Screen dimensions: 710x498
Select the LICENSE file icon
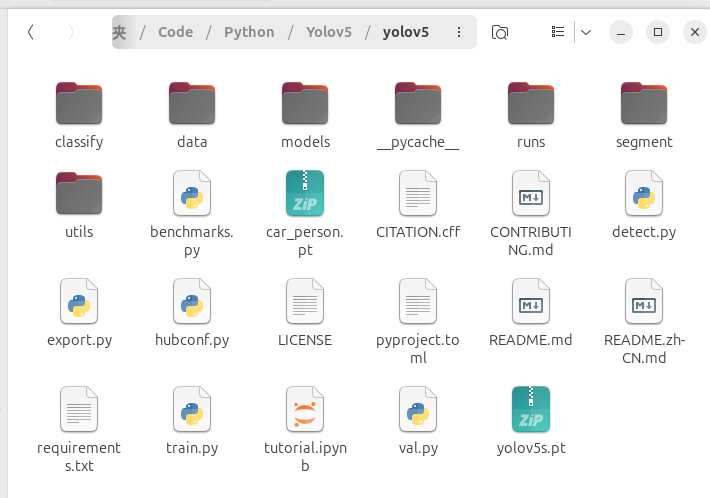(305, 301)
